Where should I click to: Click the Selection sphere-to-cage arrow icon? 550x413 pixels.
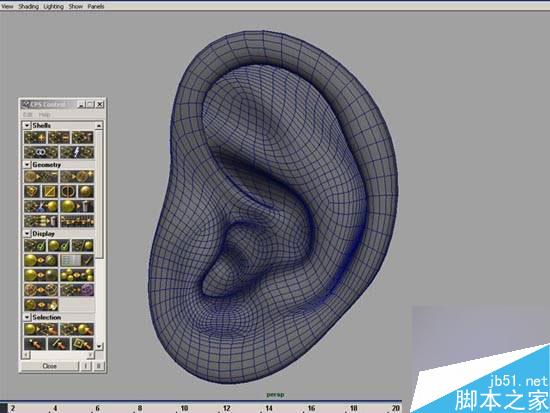click(x=41, y=329)
